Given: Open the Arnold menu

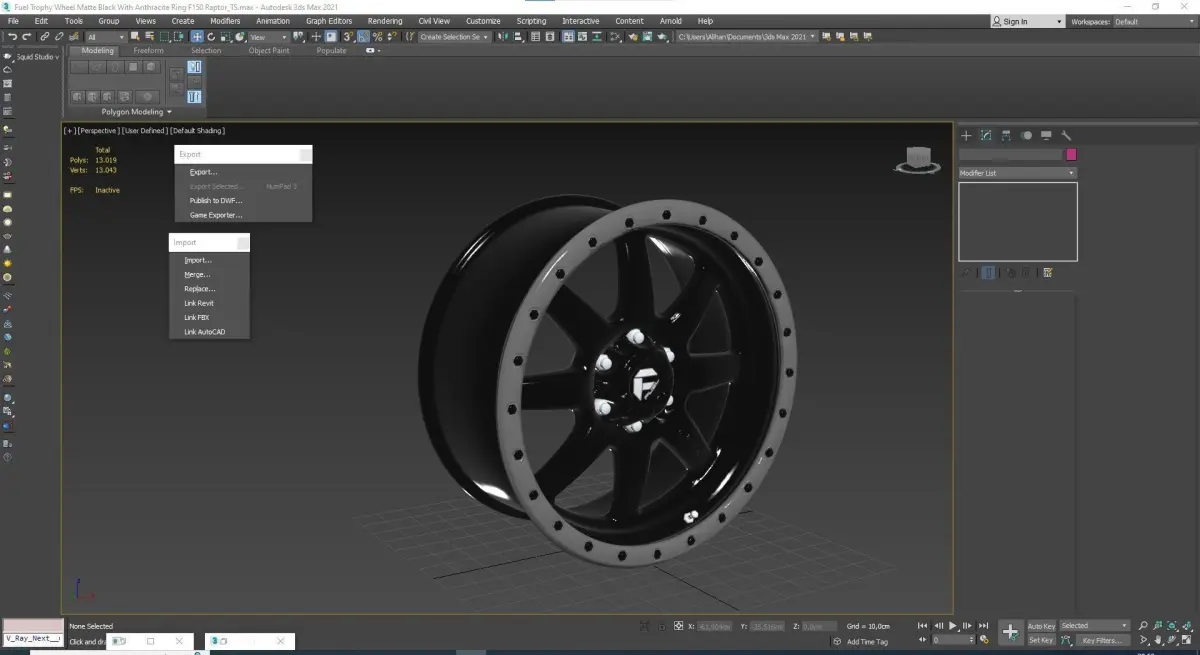Looking at the screenshot, I should pyautogui.click(x=670, y=21).
